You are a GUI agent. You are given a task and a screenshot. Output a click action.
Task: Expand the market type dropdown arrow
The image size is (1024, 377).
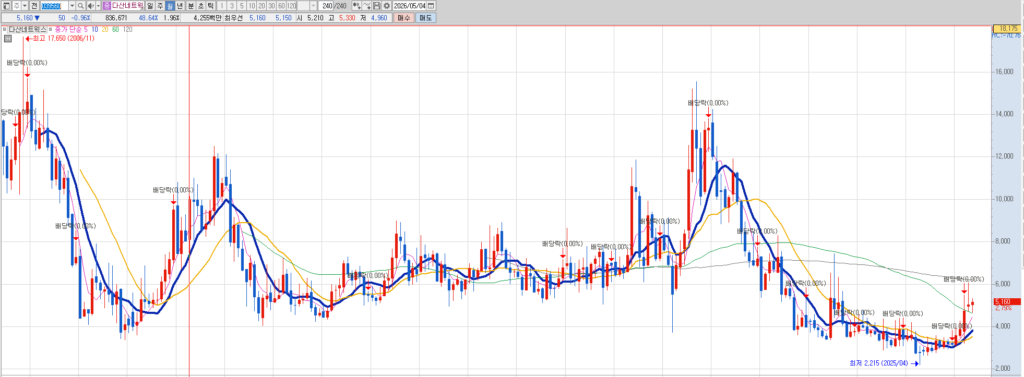(25, 6)
